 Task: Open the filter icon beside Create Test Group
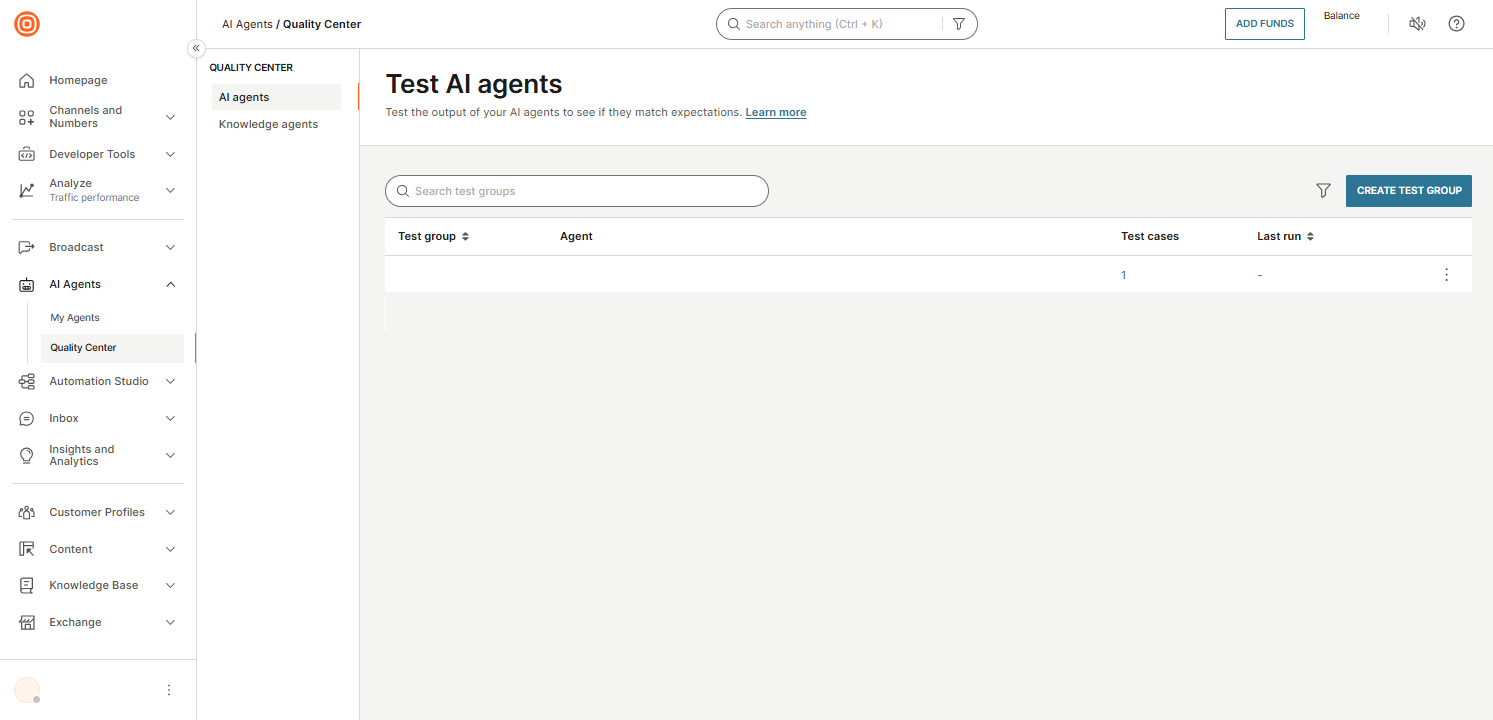[1323, 190]
